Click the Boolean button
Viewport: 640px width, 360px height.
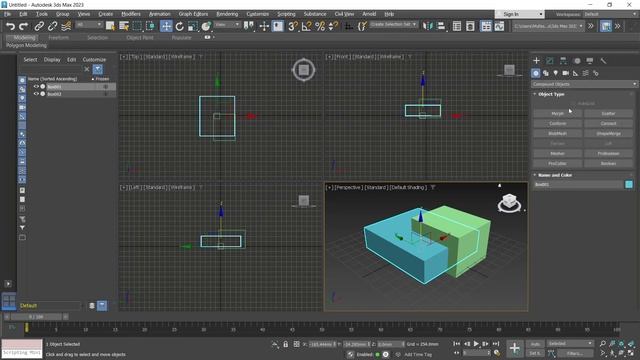click(x=608, y=163)
